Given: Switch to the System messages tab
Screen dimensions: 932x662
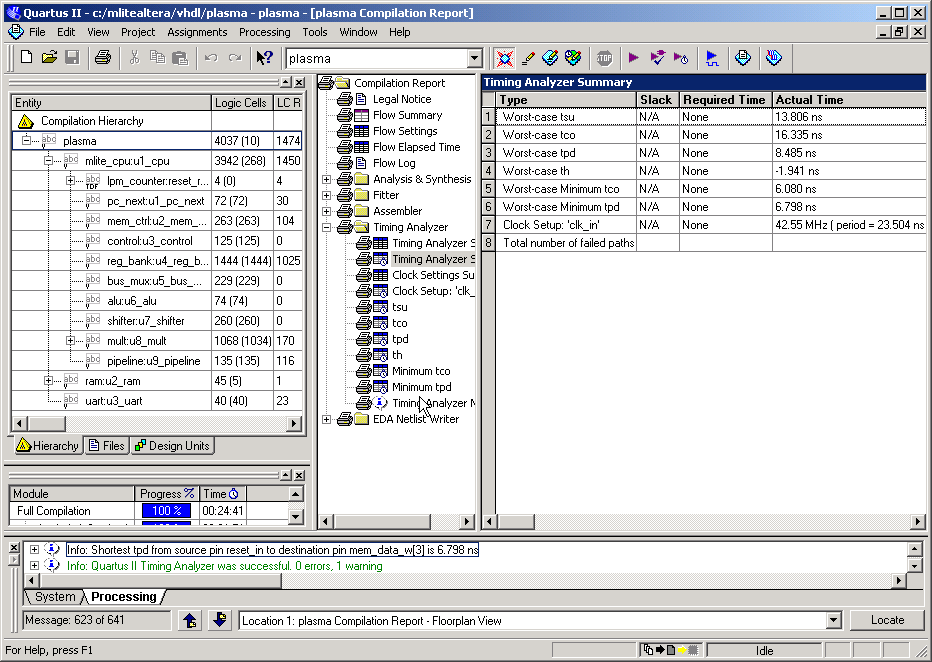Looking at the screenshot, I should click(x=55, y=597).
